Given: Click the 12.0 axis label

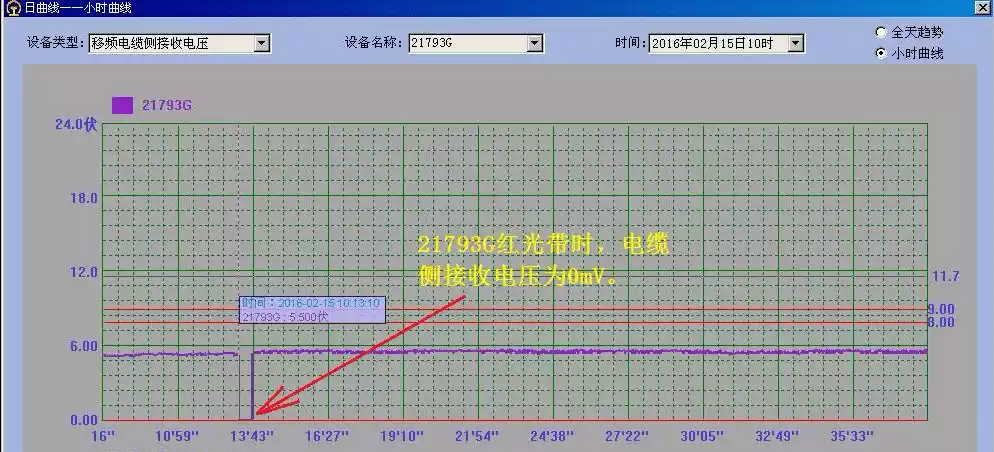Looking at the screenshot, I should click(x=84, y=272).
